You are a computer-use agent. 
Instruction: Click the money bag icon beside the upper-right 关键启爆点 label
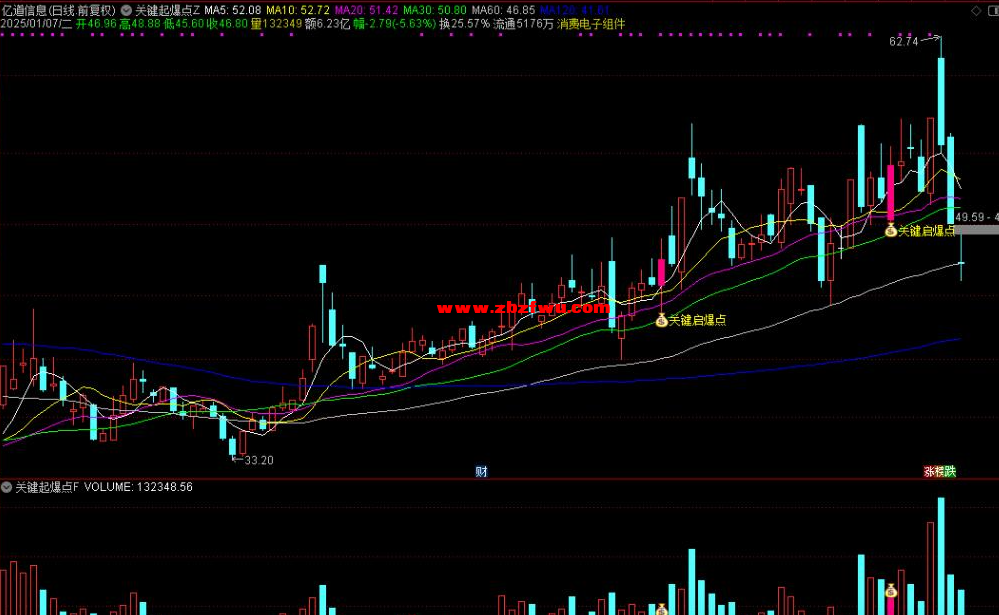891,230
